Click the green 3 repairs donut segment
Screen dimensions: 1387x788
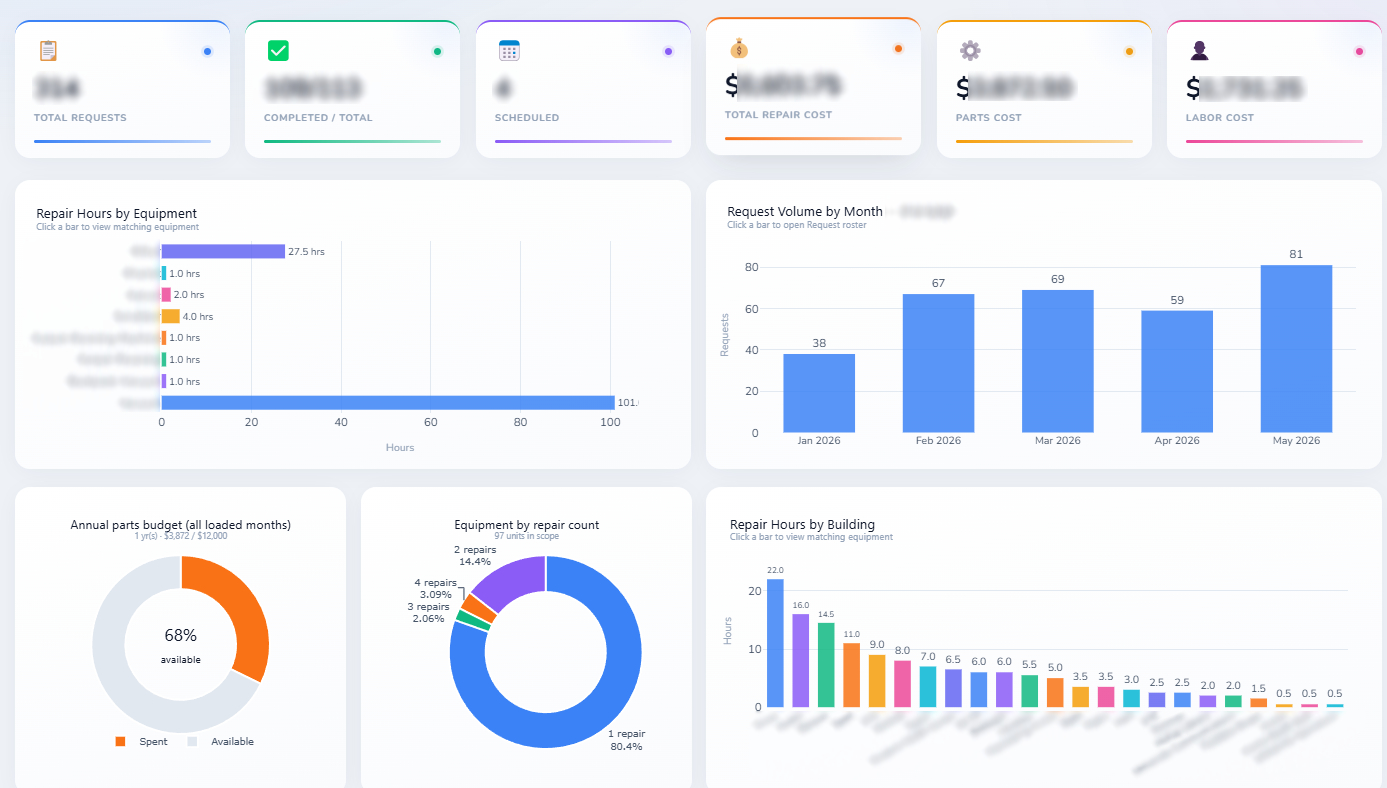point(470,622)
